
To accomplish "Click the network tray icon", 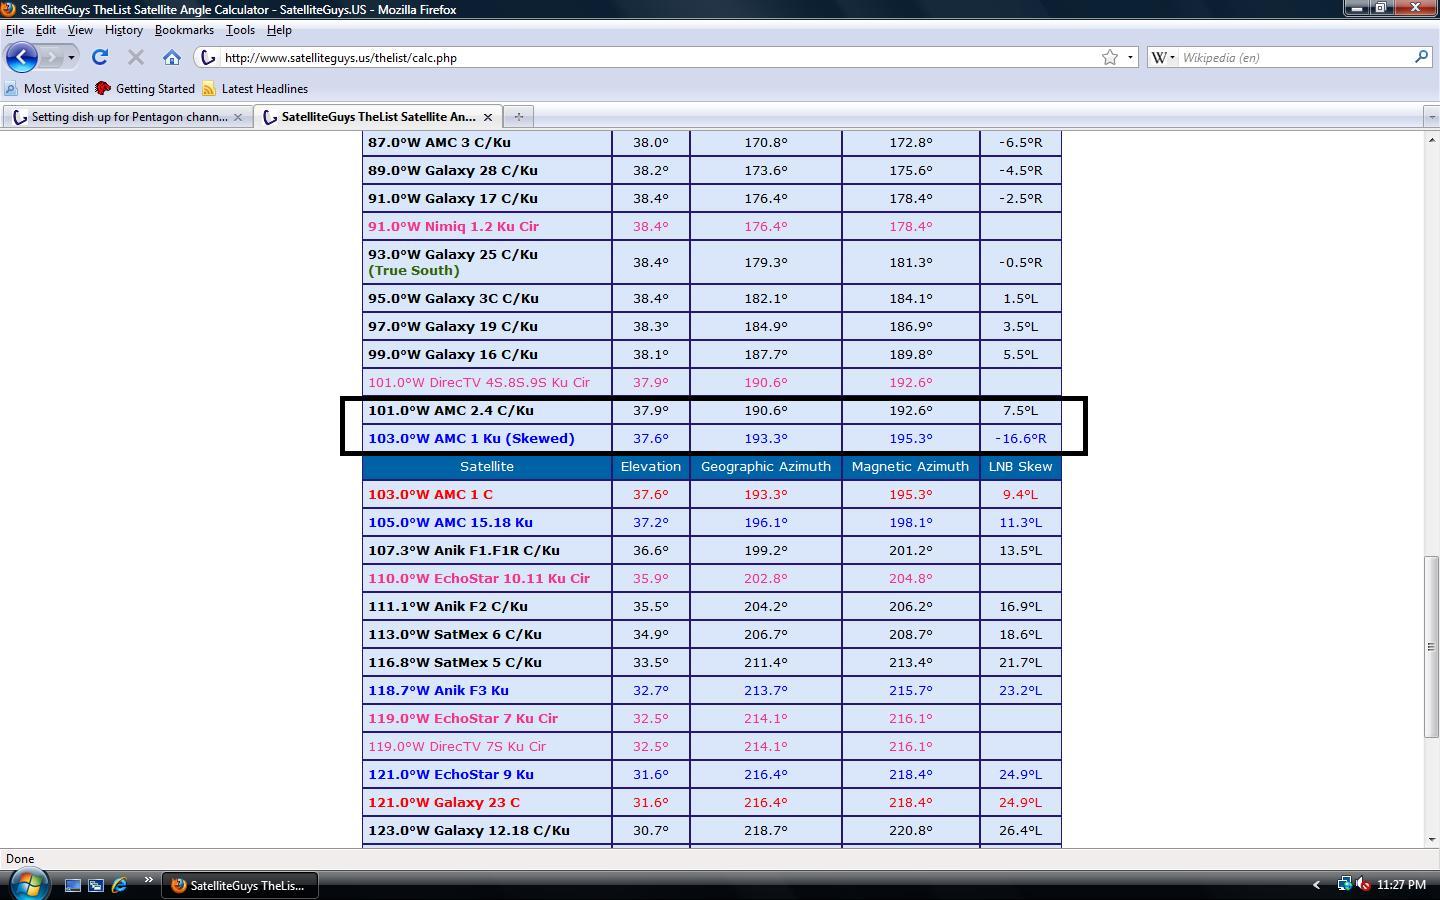I will point(1345,884).
